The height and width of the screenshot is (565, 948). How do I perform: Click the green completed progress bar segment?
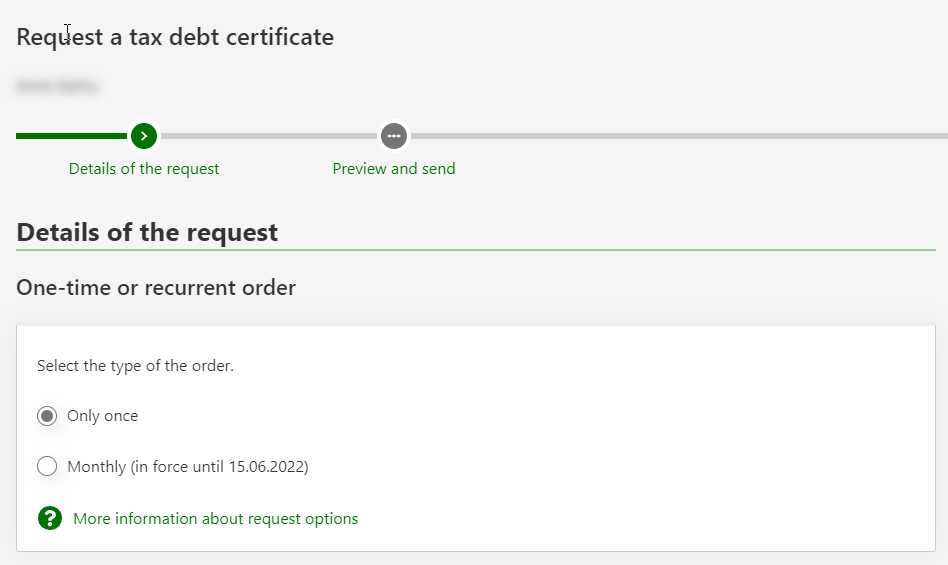point(70,135)
